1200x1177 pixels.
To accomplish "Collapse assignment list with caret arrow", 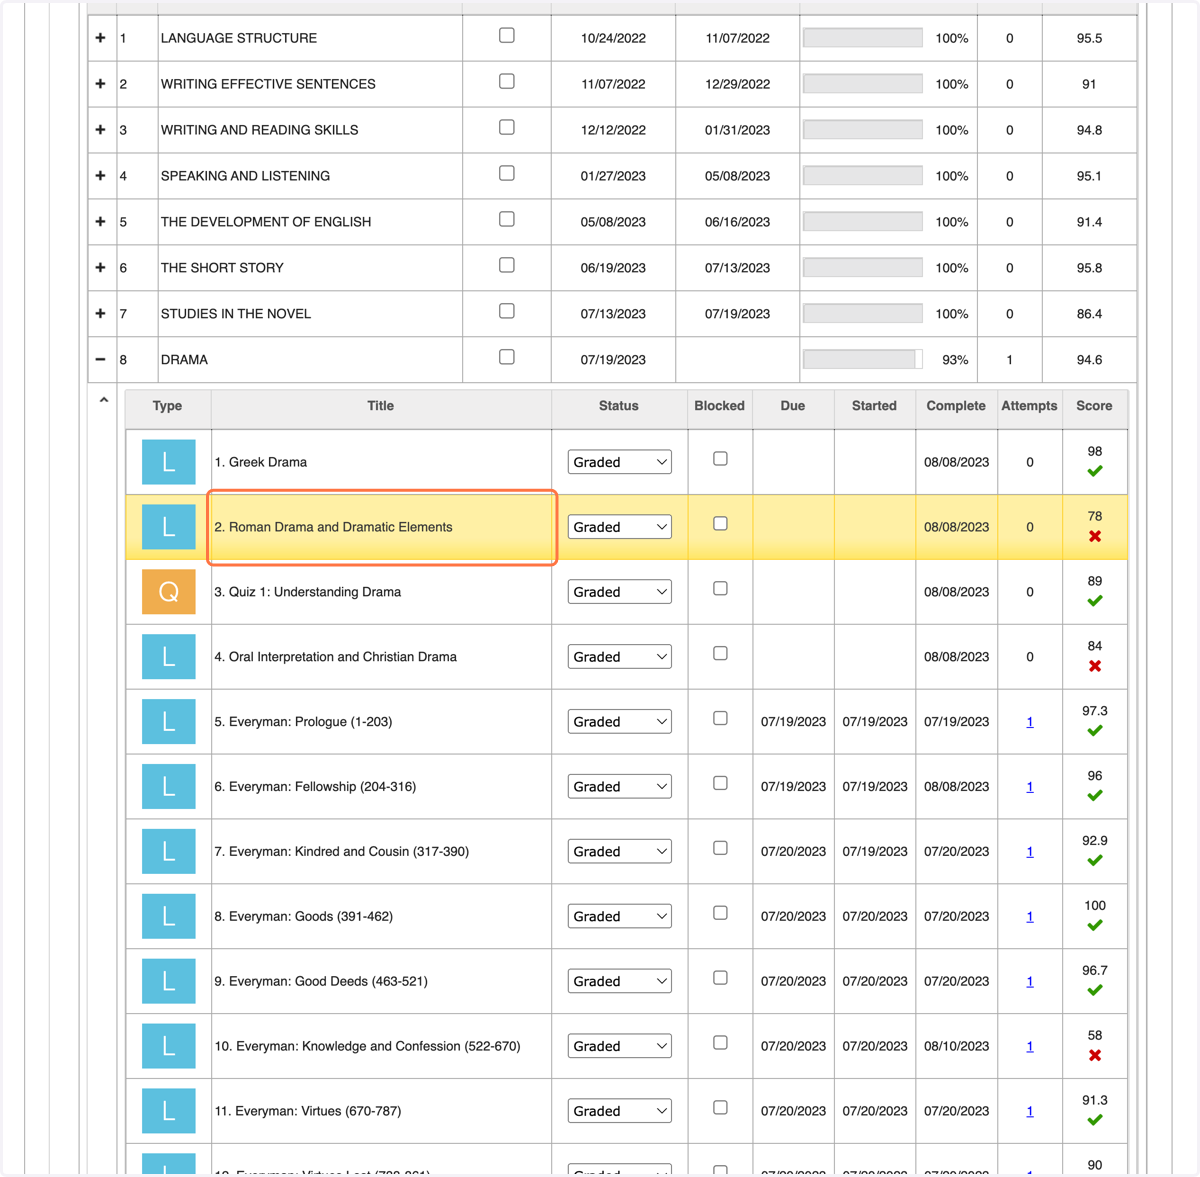I will (x=104, y=400).
